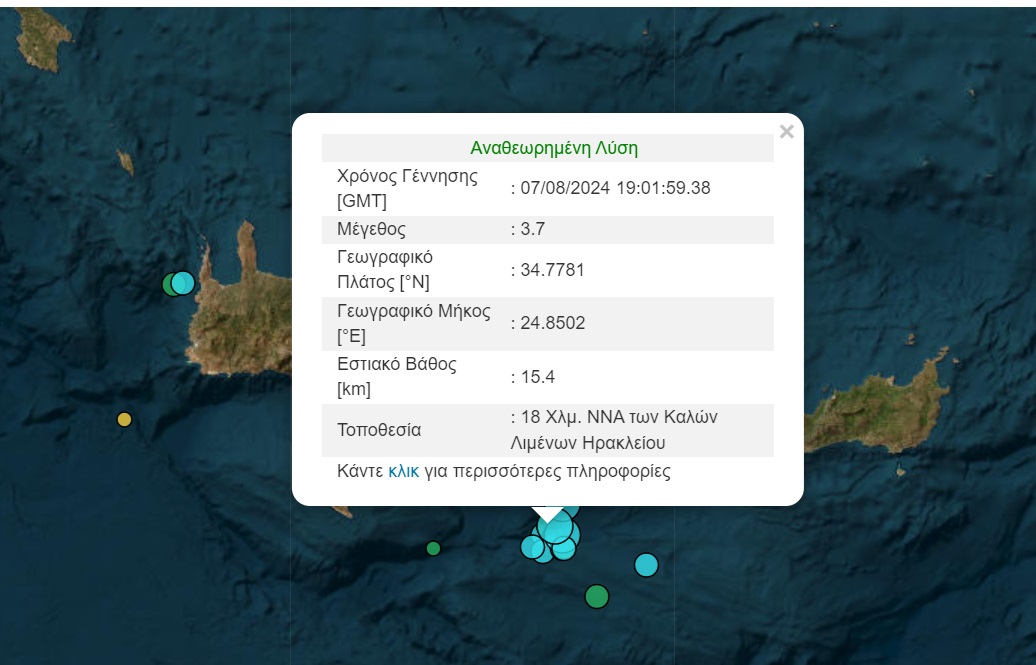The width and height of the screenshot is (1036, 665).
Task: Select the isolated cyan marker right of the cluster
Action: coord(646,565)
